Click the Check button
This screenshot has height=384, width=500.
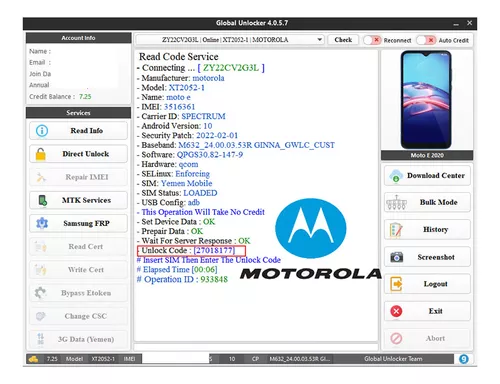click(343, 40)
